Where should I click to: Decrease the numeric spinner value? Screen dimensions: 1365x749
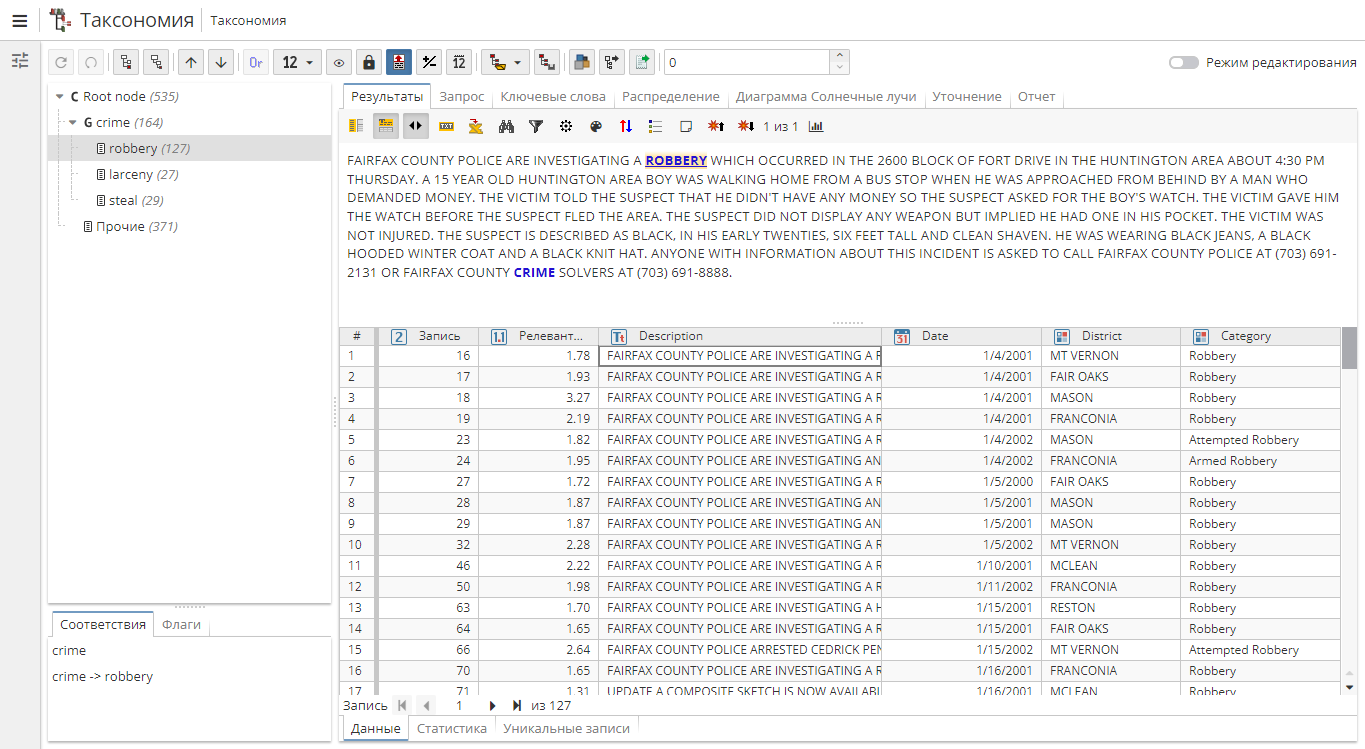coord(840,68)
